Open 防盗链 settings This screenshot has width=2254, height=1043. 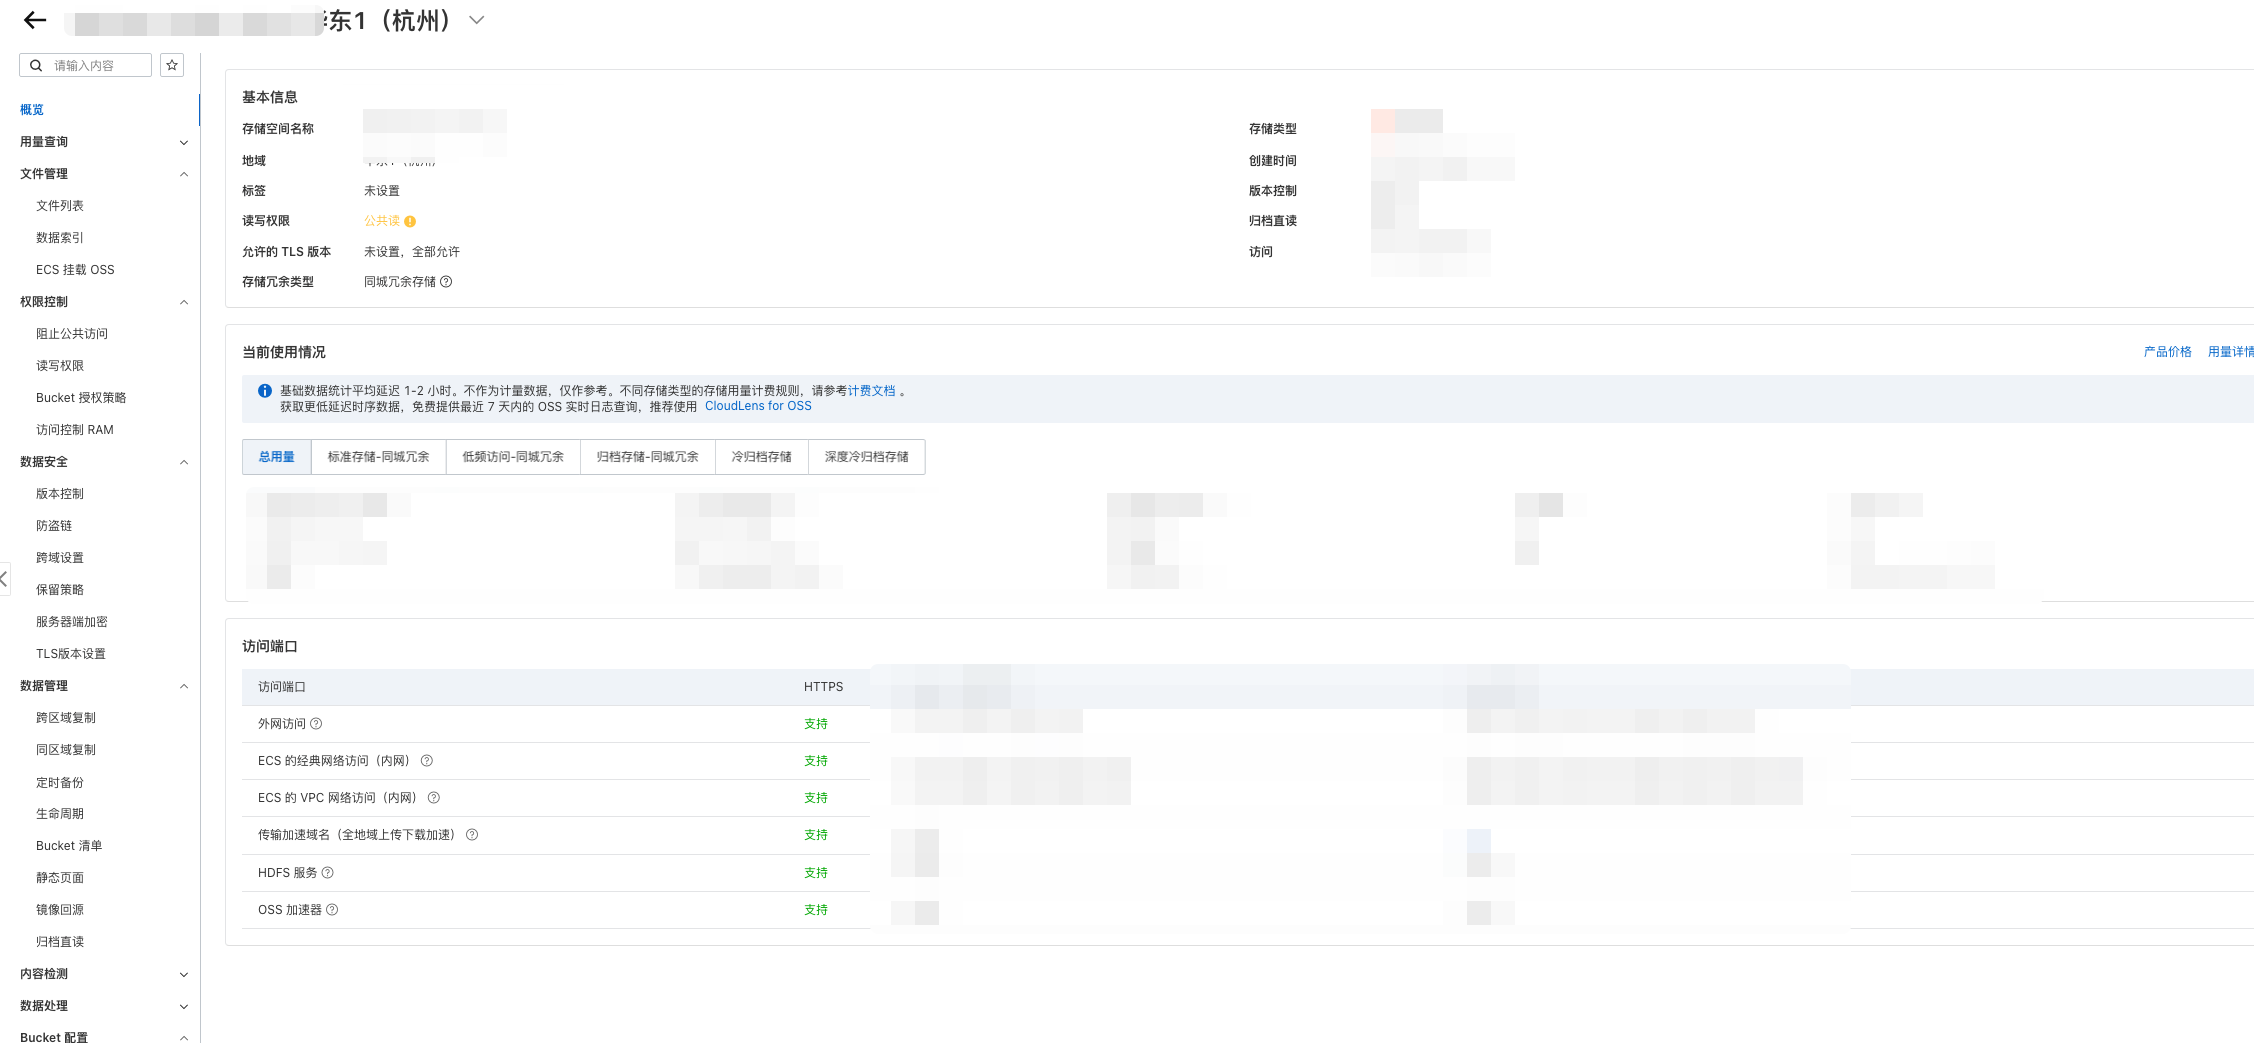tap(54, 526)
